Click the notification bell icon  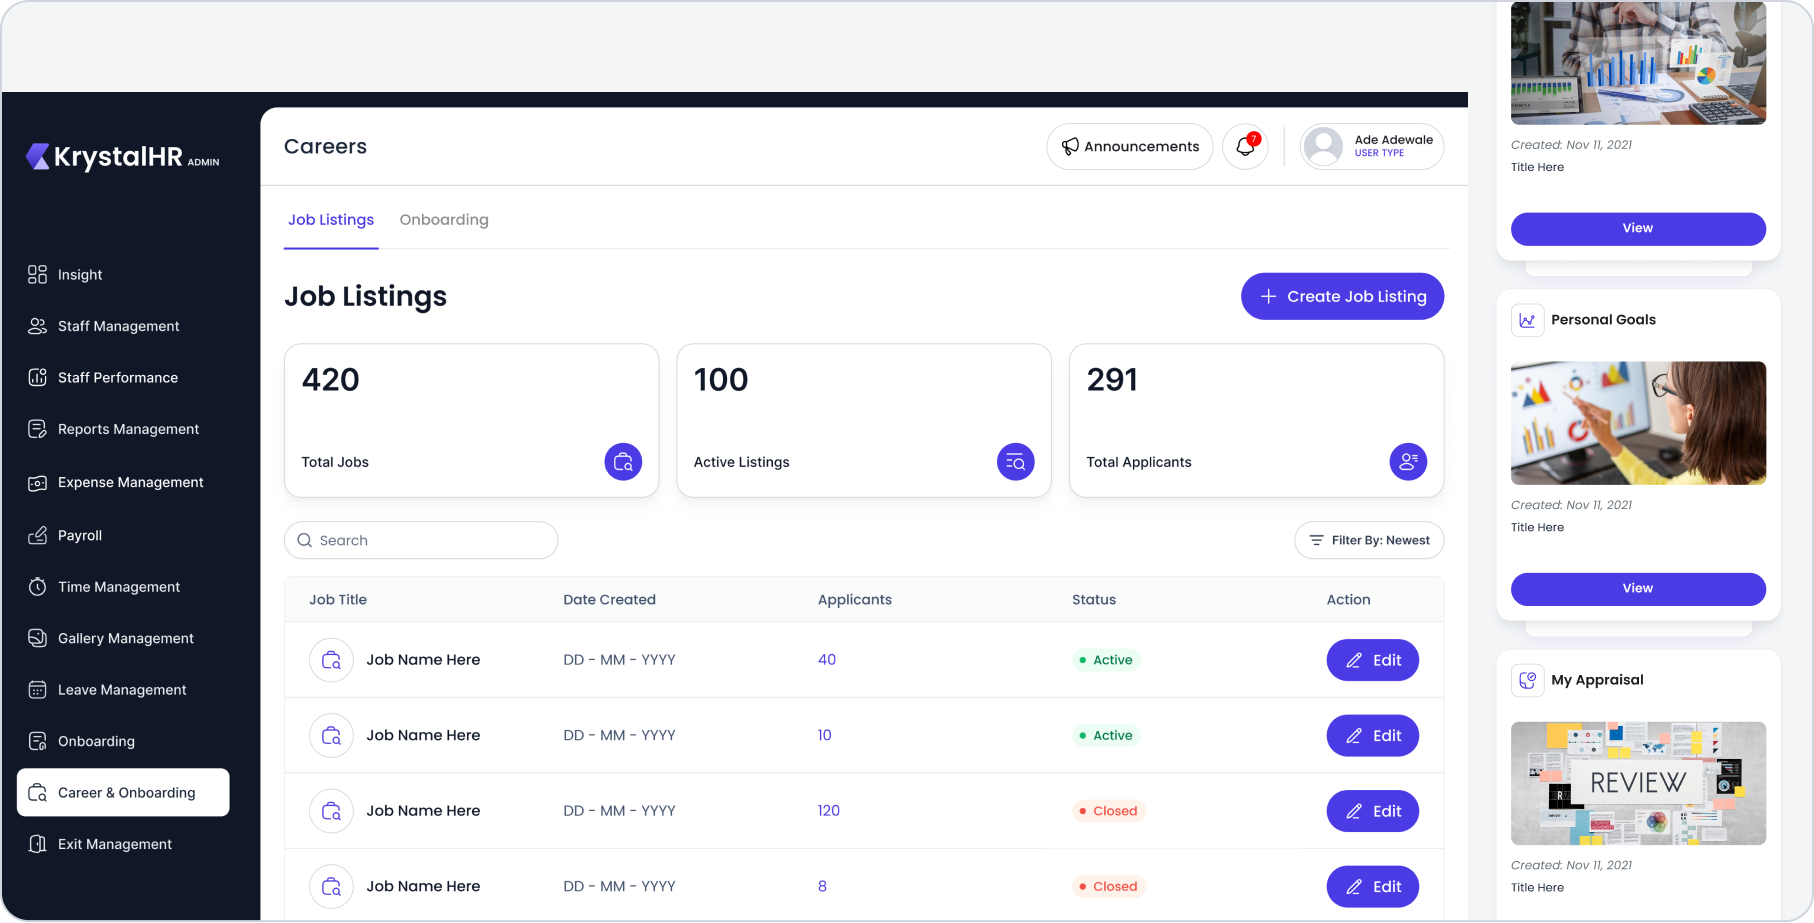coord(1245,147)
